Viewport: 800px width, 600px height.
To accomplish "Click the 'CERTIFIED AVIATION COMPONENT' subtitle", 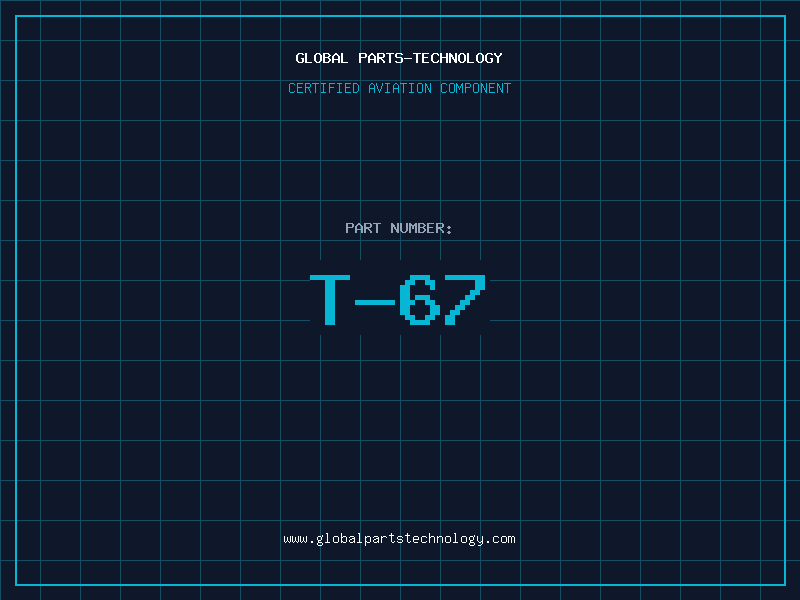I will point(399,88).
